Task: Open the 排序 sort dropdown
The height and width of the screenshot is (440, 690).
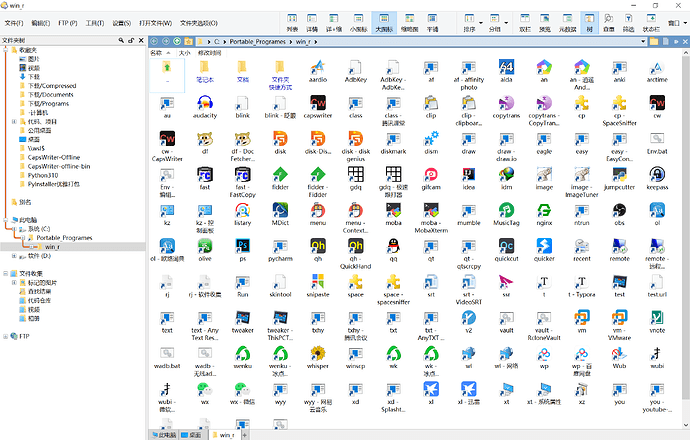Action: point(468,22)
